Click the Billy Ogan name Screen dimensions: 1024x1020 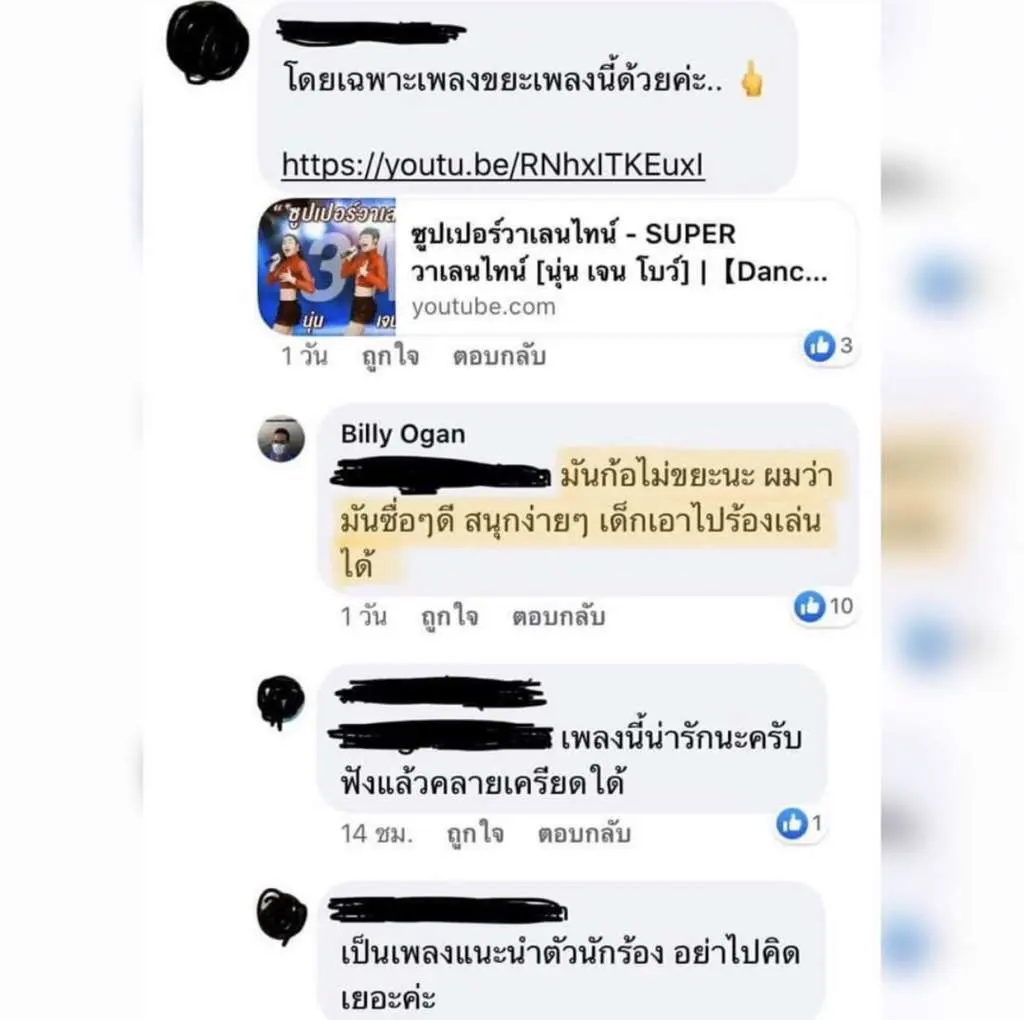coord(403,434)
